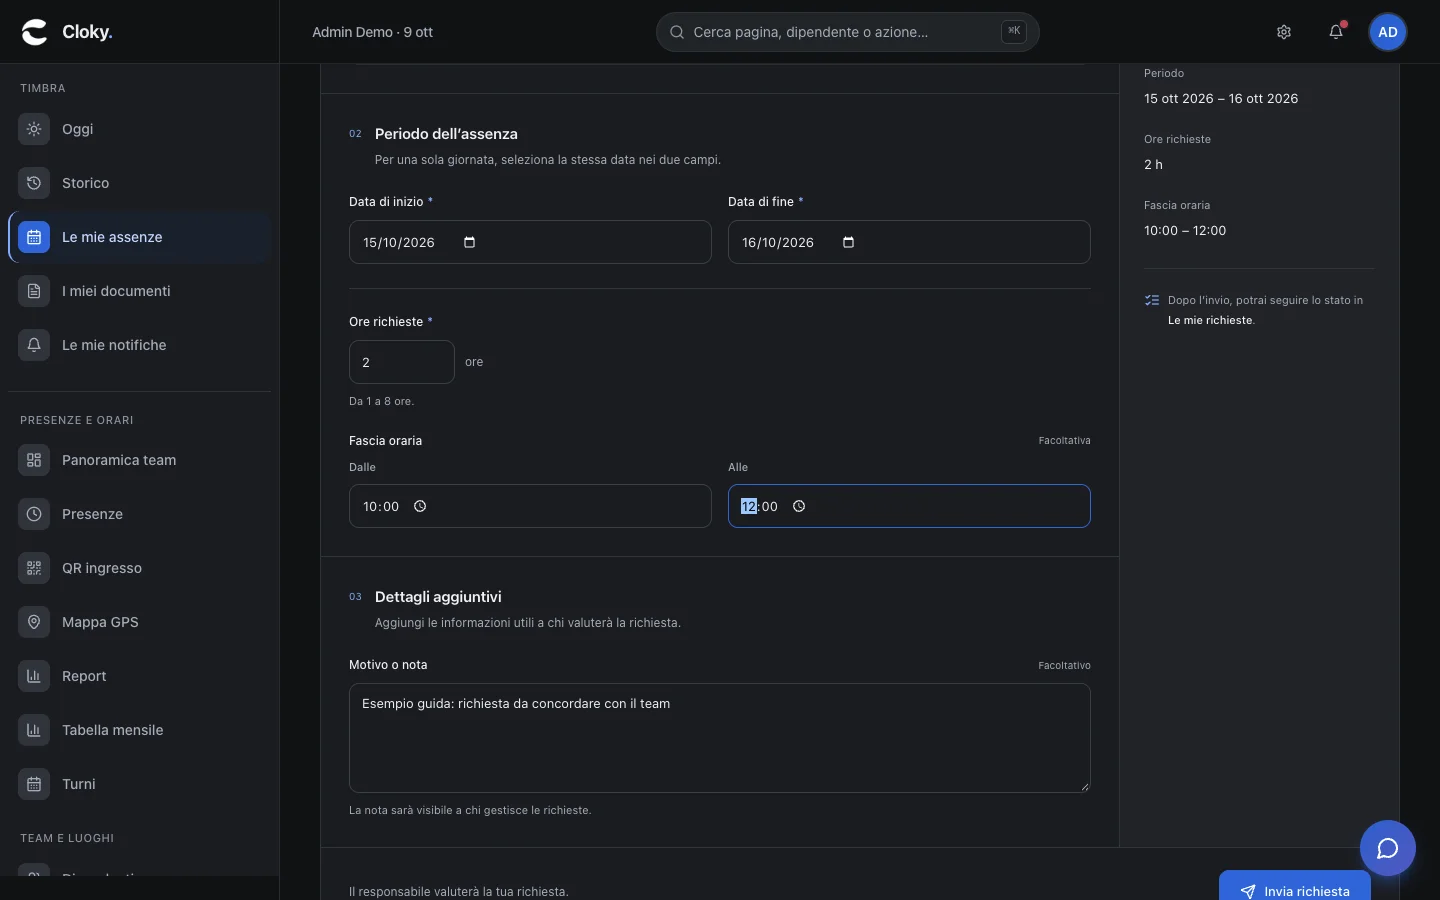This screenshot has height=900, width=1440.
Task: Open clock picker in Alle time field
Action: [x=799, y=506]
